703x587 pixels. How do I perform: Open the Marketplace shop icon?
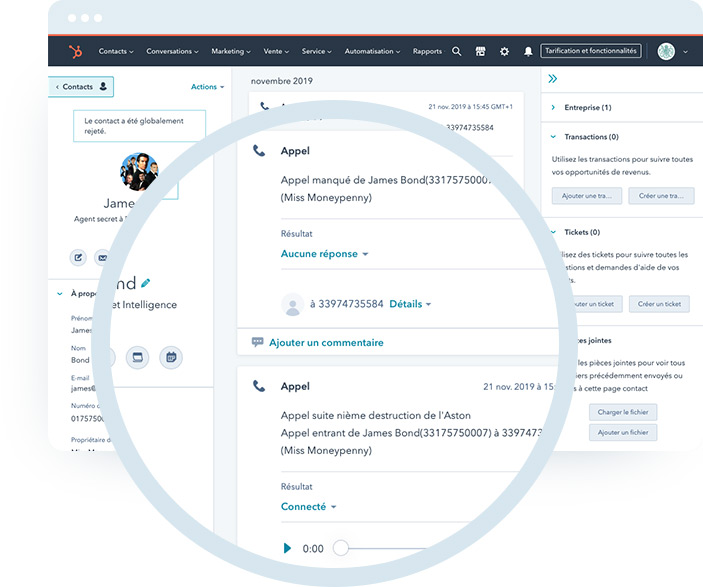pyautogui.click(x=480, y=52)
